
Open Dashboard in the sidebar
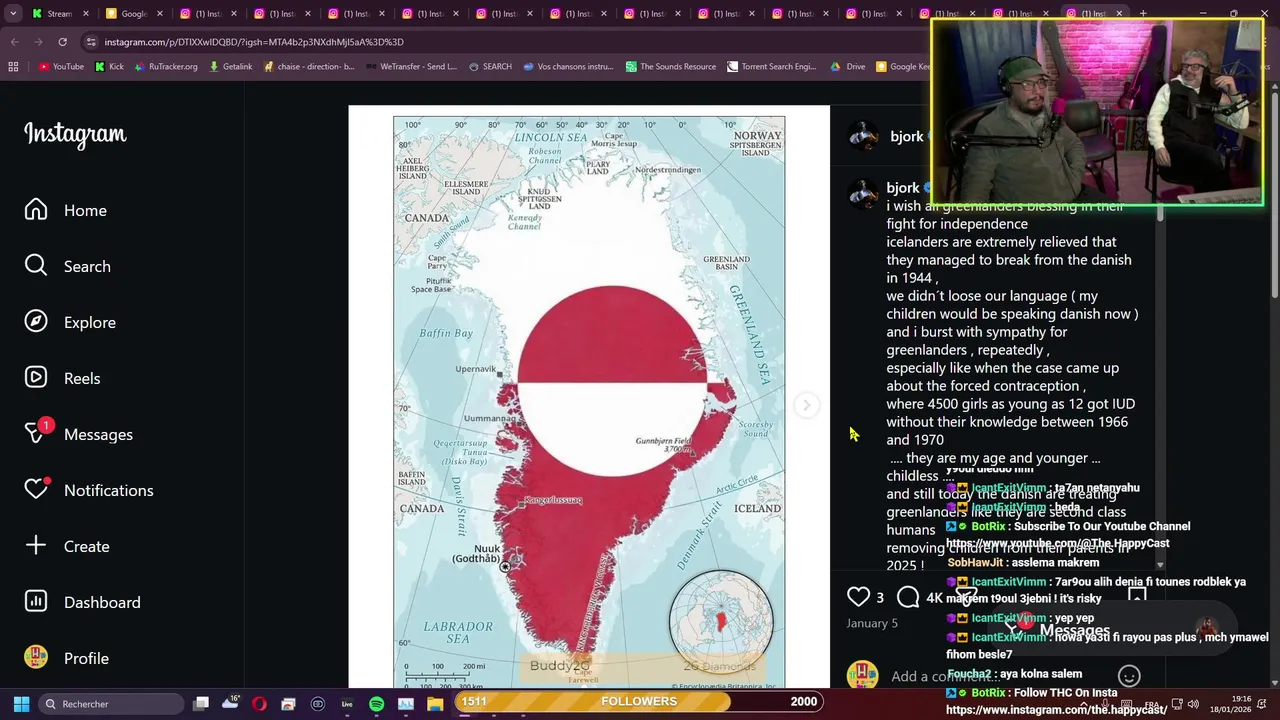82,602
